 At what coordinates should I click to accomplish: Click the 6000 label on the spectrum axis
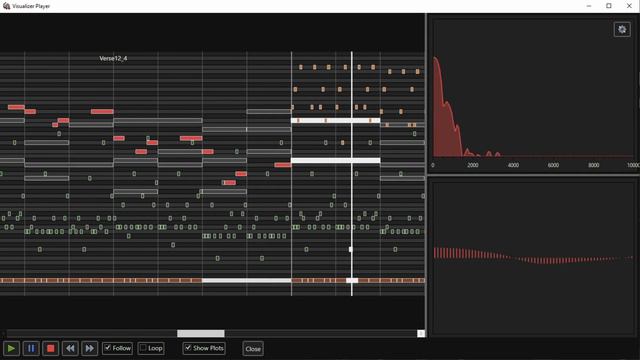553,165
